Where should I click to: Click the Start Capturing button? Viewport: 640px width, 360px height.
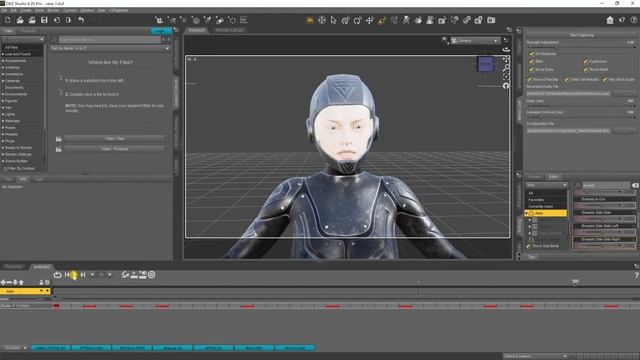582,35
